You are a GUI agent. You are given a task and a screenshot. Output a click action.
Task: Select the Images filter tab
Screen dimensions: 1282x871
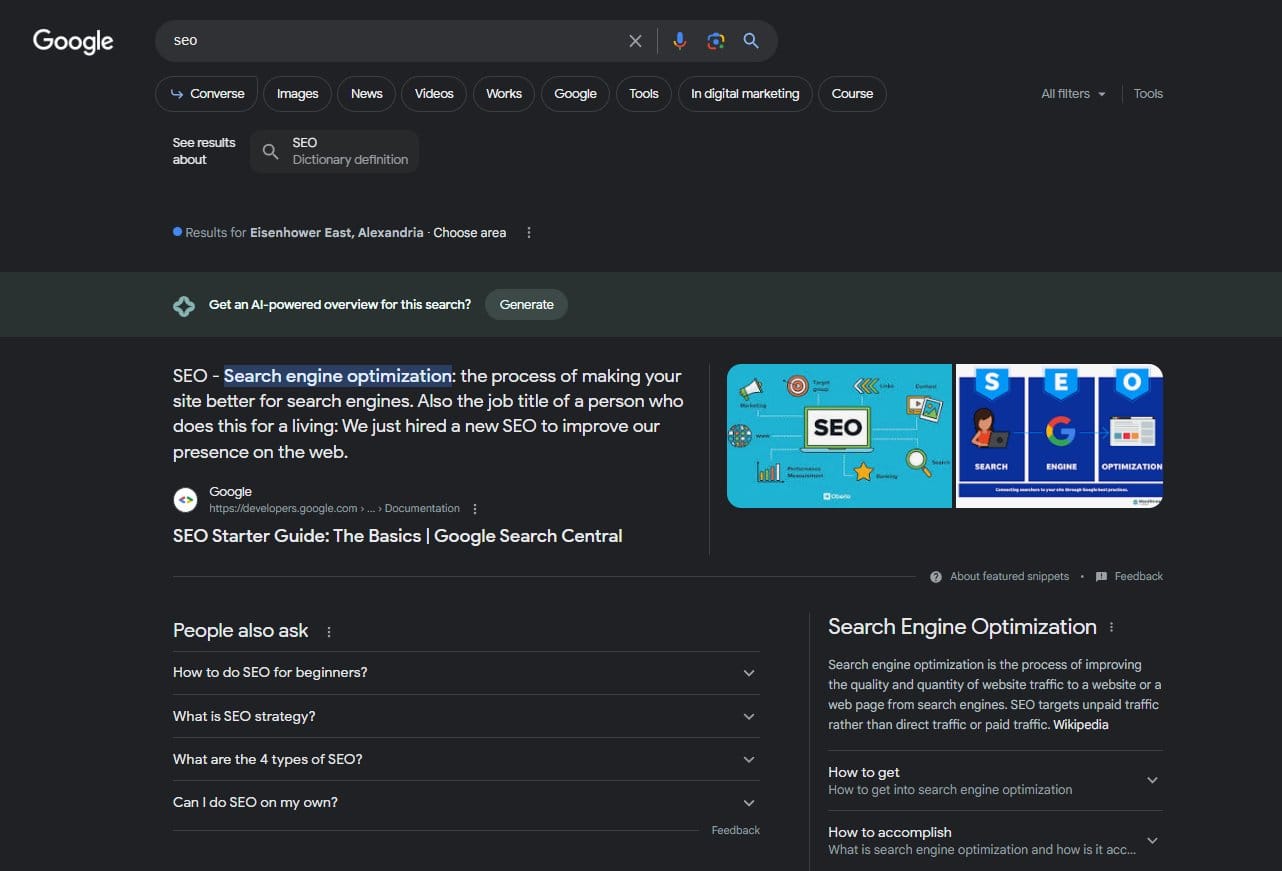297,94
